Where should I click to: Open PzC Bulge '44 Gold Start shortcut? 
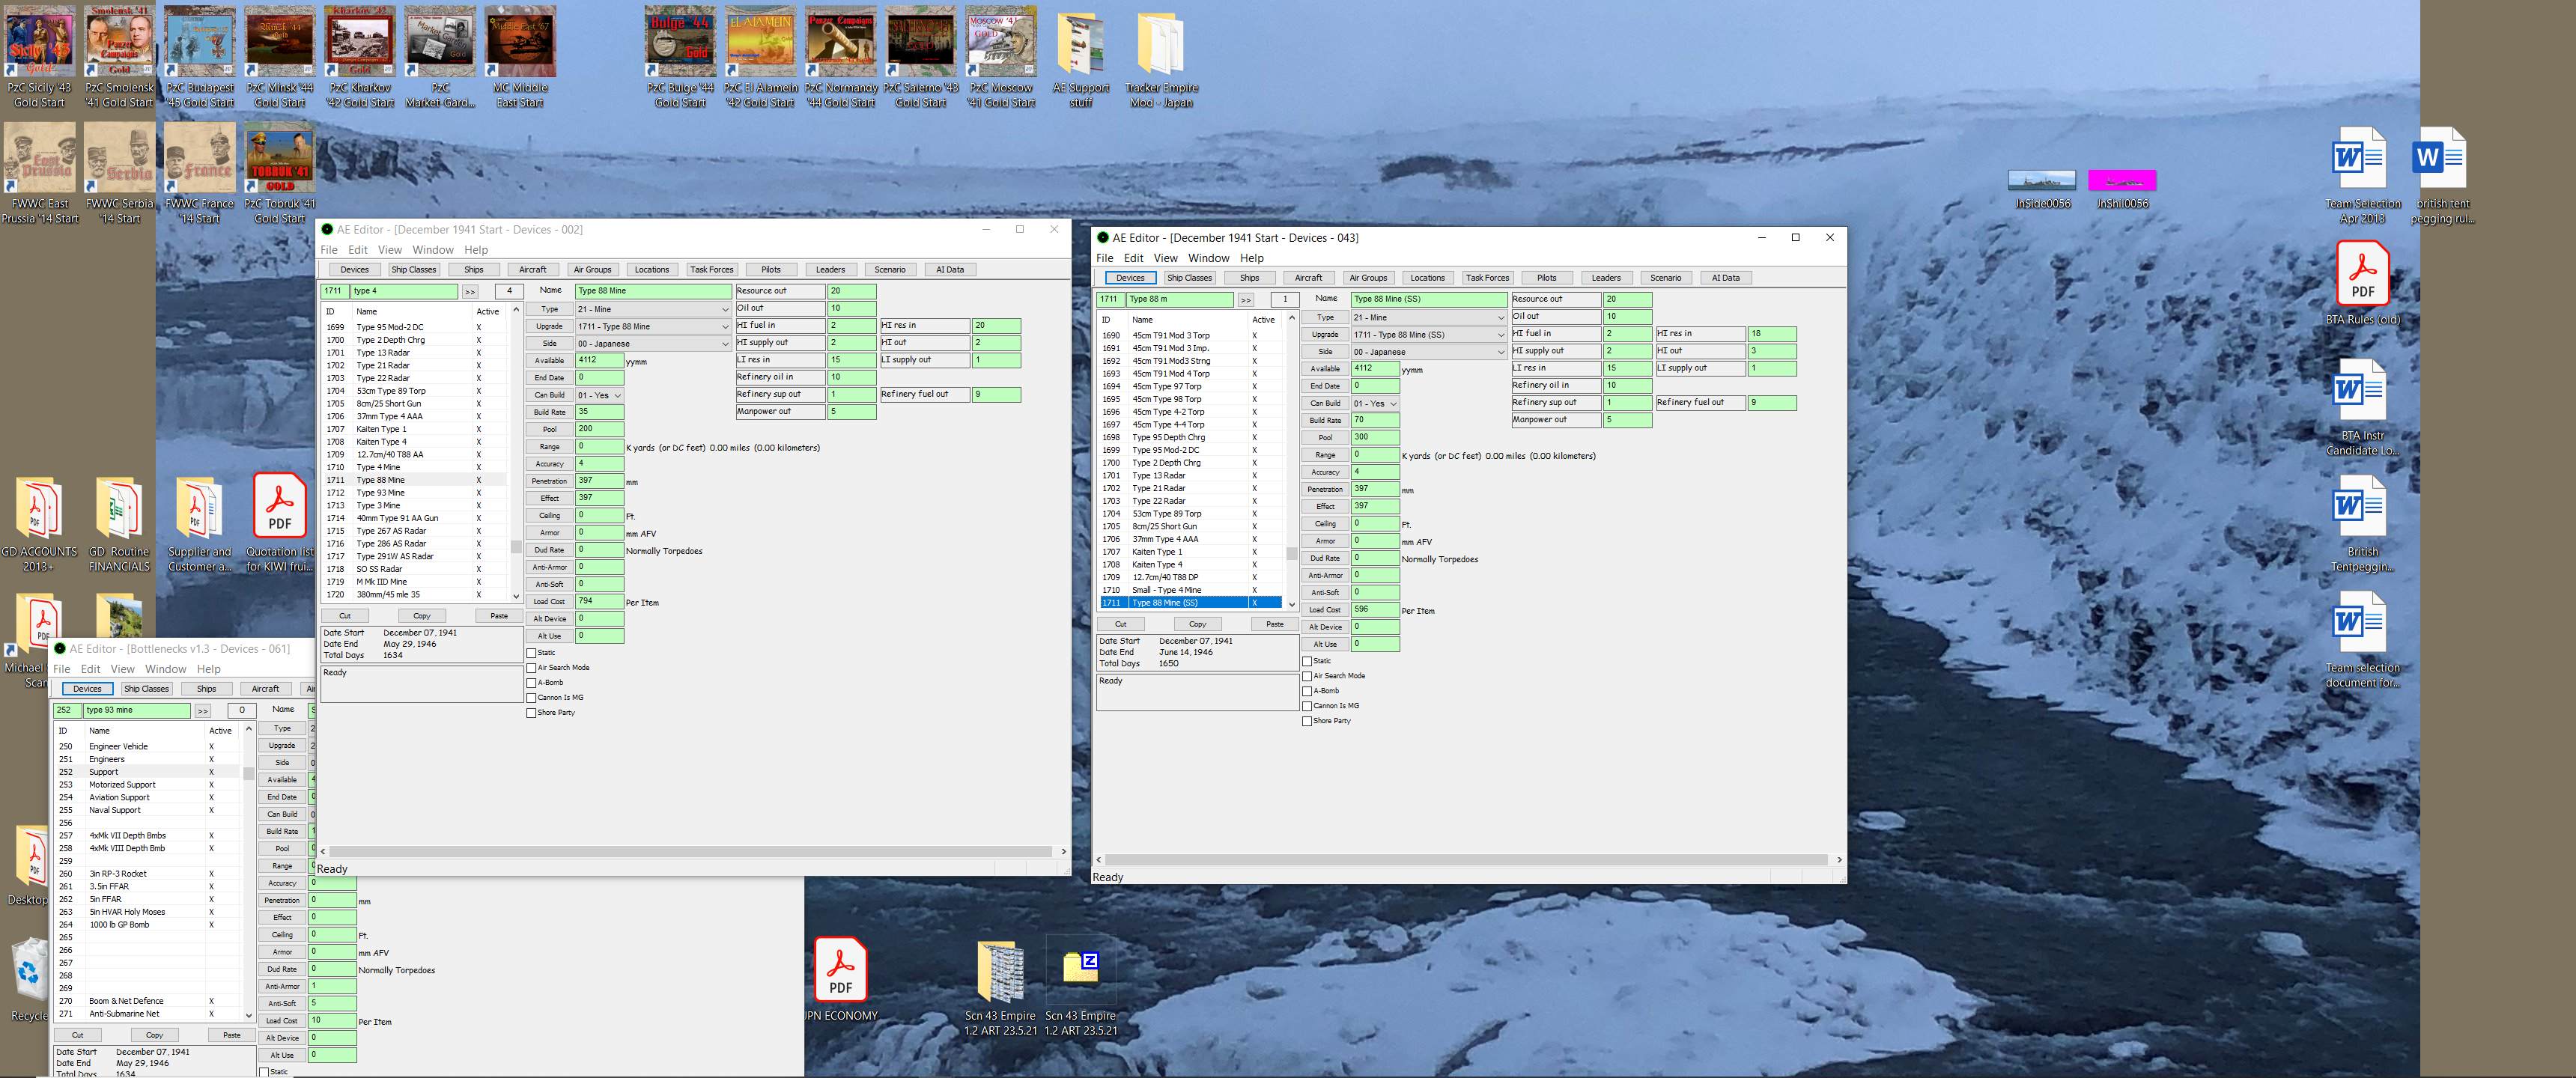pos(680,57)
